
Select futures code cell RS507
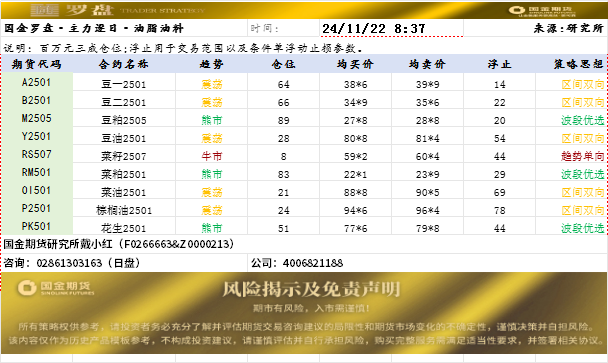click(x=36, y=154)
